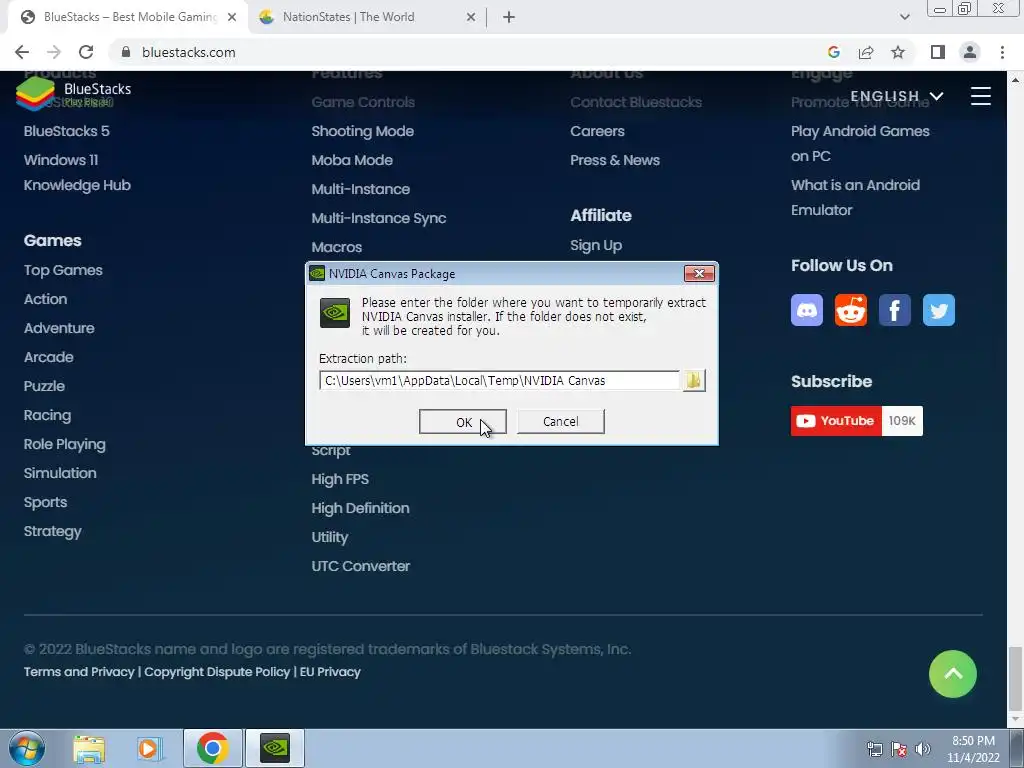The height and width of the screenshot is (768, 1024).
Task: Open the Windows Start menu
Action: 26,748
